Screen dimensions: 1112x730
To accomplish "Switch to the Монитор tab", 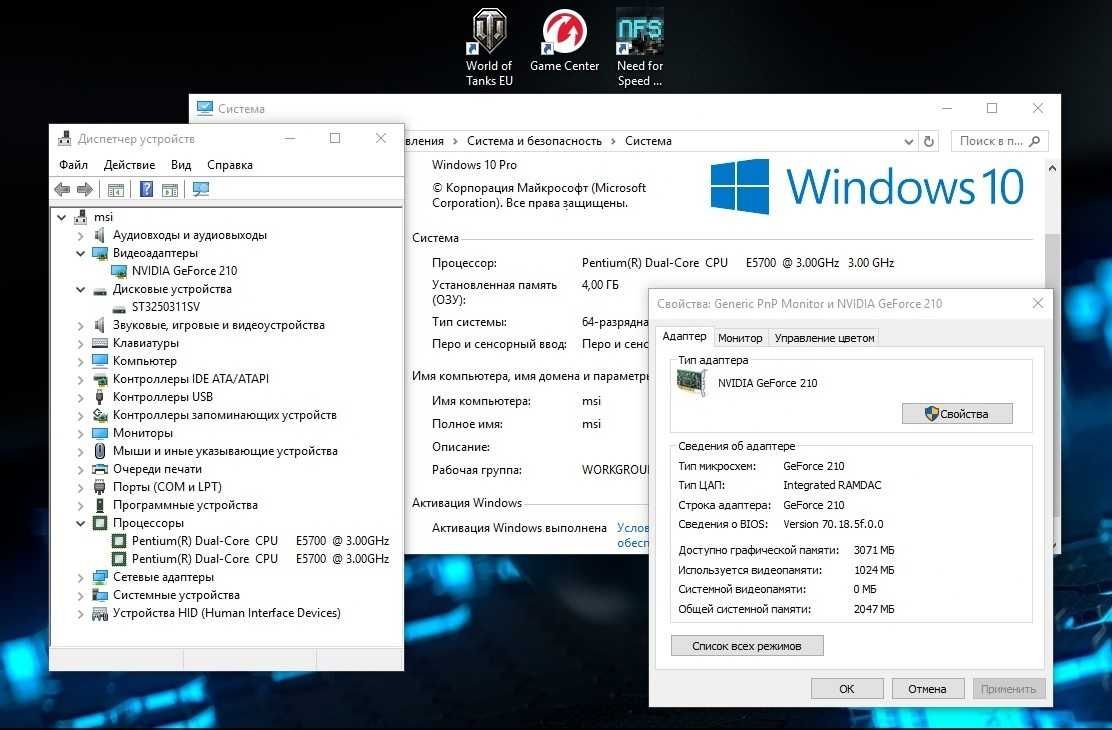I will click(740, 338).
